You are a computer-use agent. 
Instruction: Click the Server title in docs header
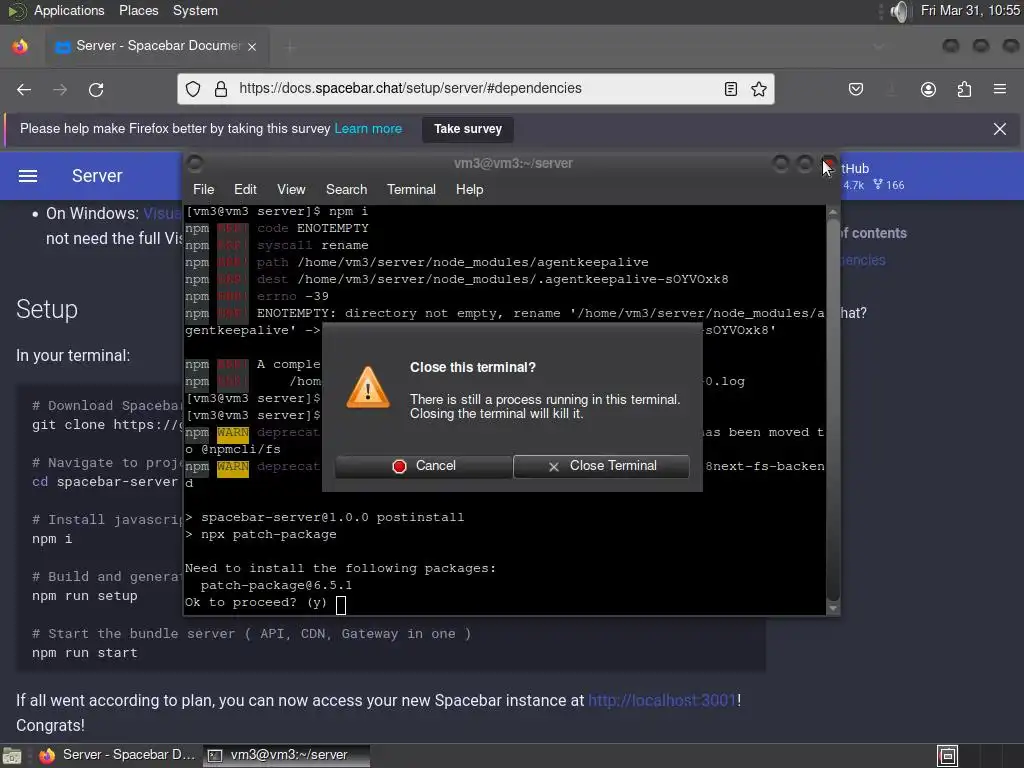(97, 176)
